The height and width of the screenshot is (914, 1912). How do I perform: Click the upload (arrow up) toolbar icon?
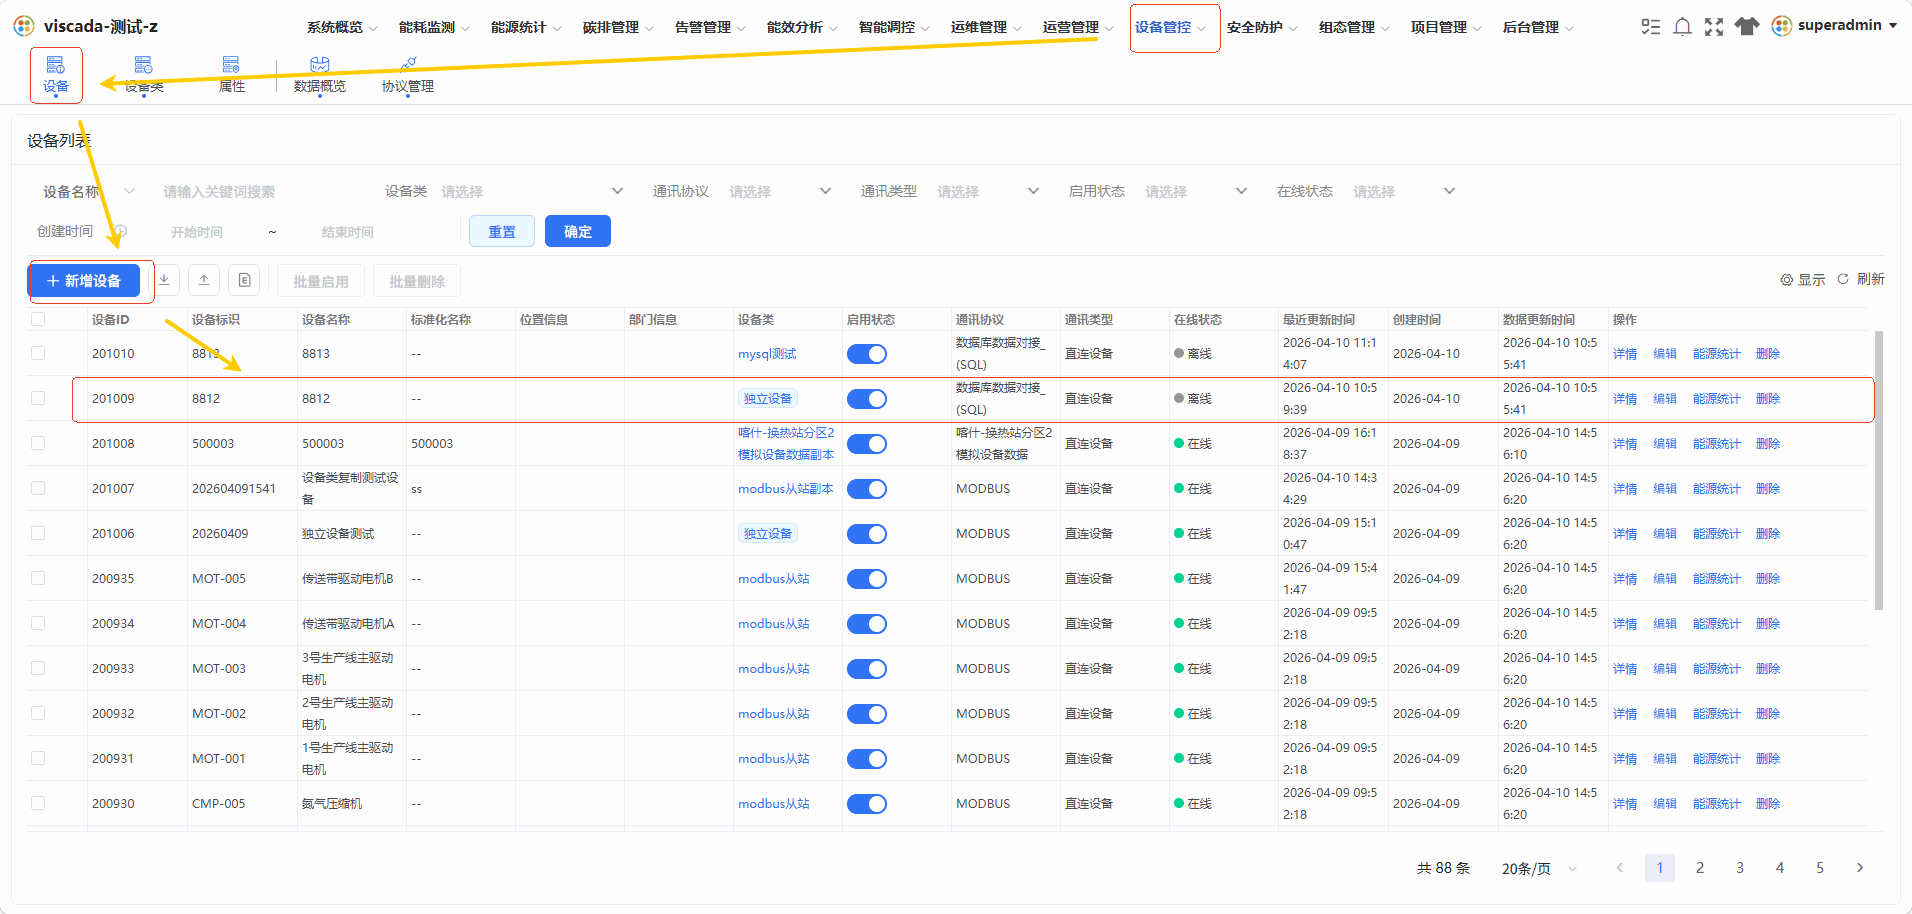(x=204, y=280)
